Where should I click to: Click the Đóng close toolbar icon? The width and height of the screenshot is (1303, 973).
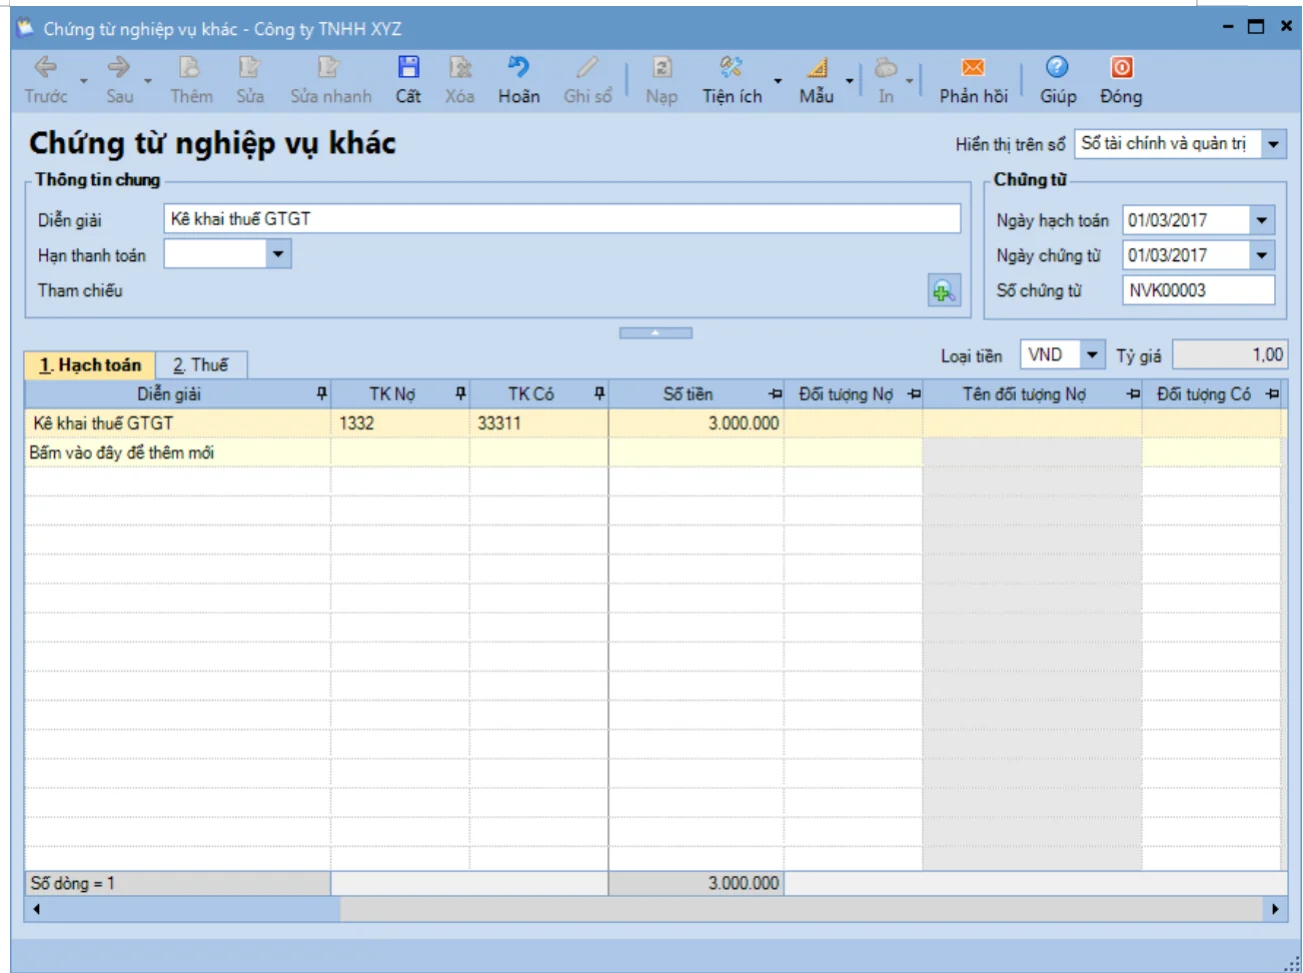(1122, 67)
